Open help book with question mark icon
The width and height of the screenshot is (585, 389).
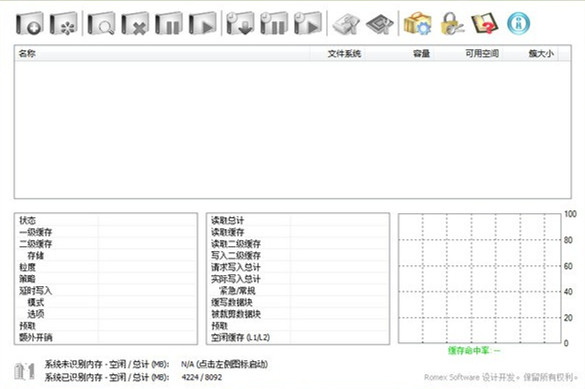[x=485, y=23]
